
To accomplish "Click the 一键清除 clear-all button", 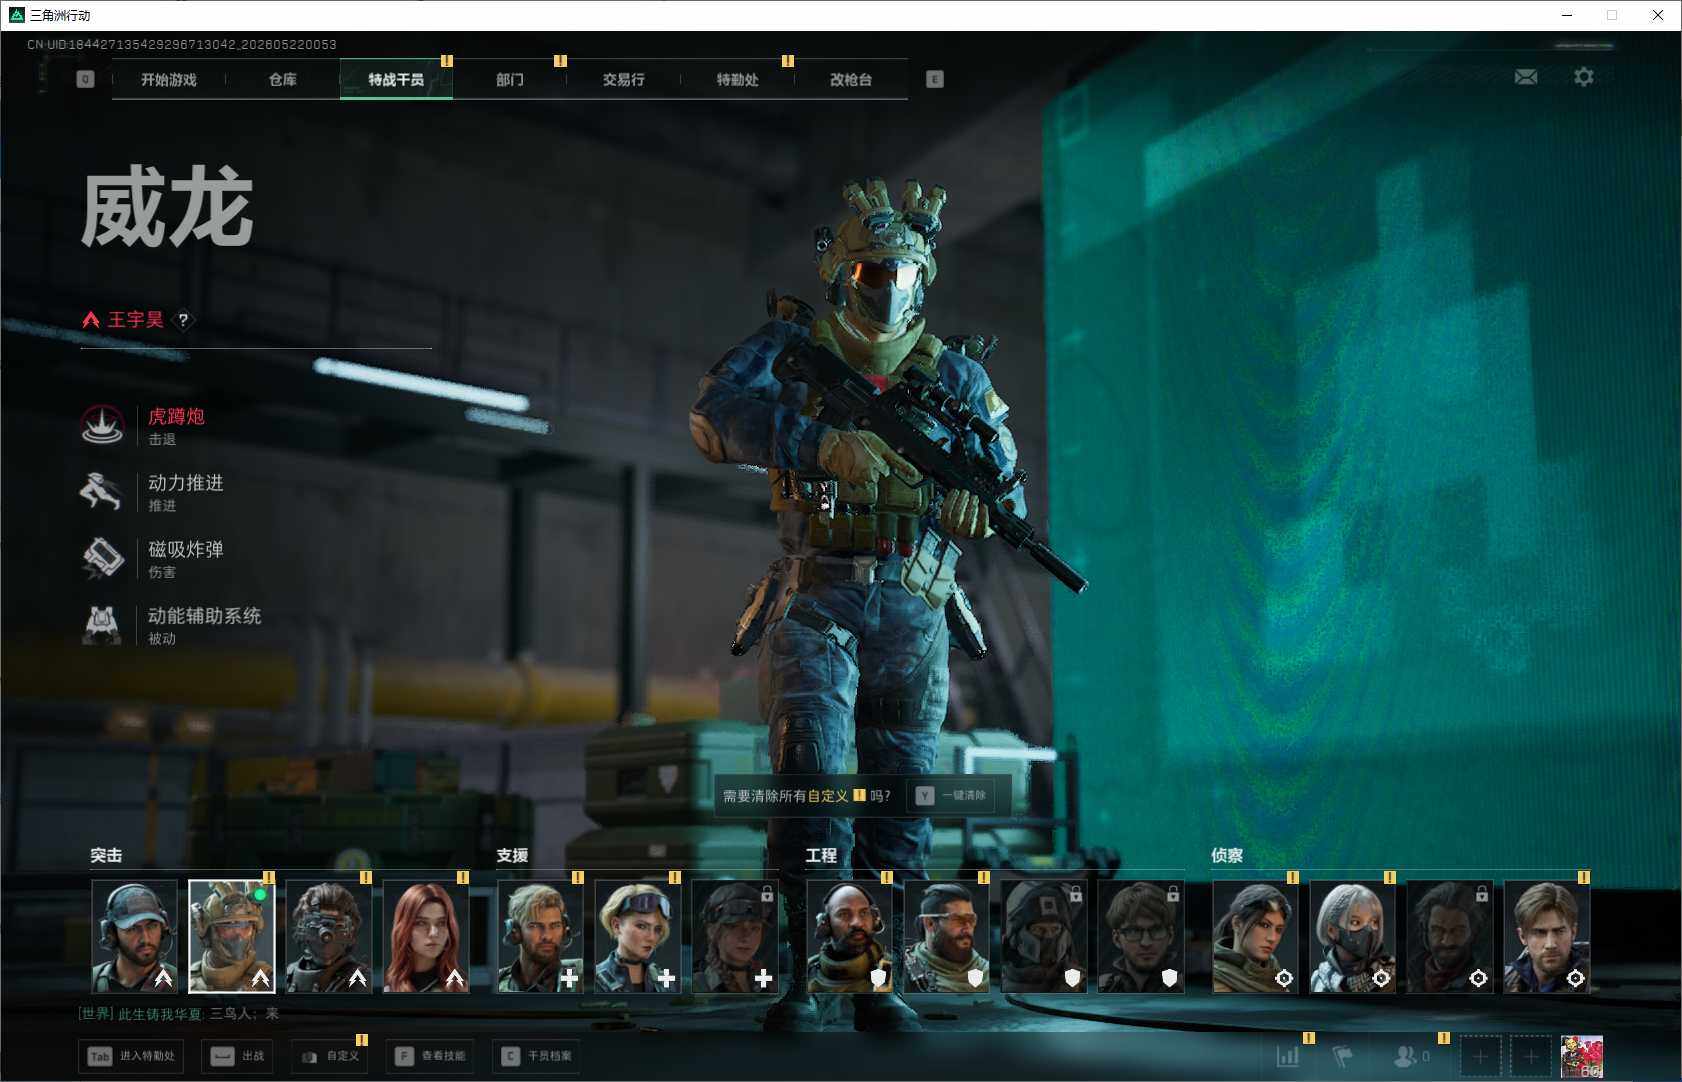I will (x=952, y=795).
